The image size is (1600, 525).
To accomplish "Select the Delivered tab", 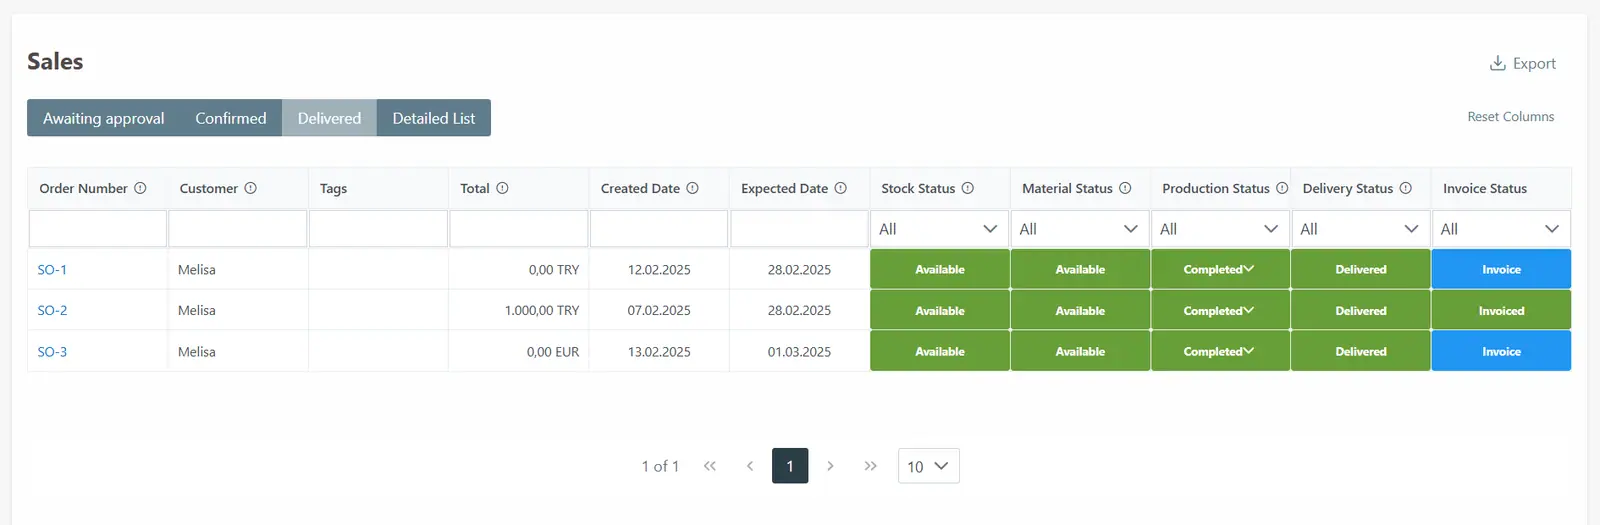I will (x=329, y=118).
